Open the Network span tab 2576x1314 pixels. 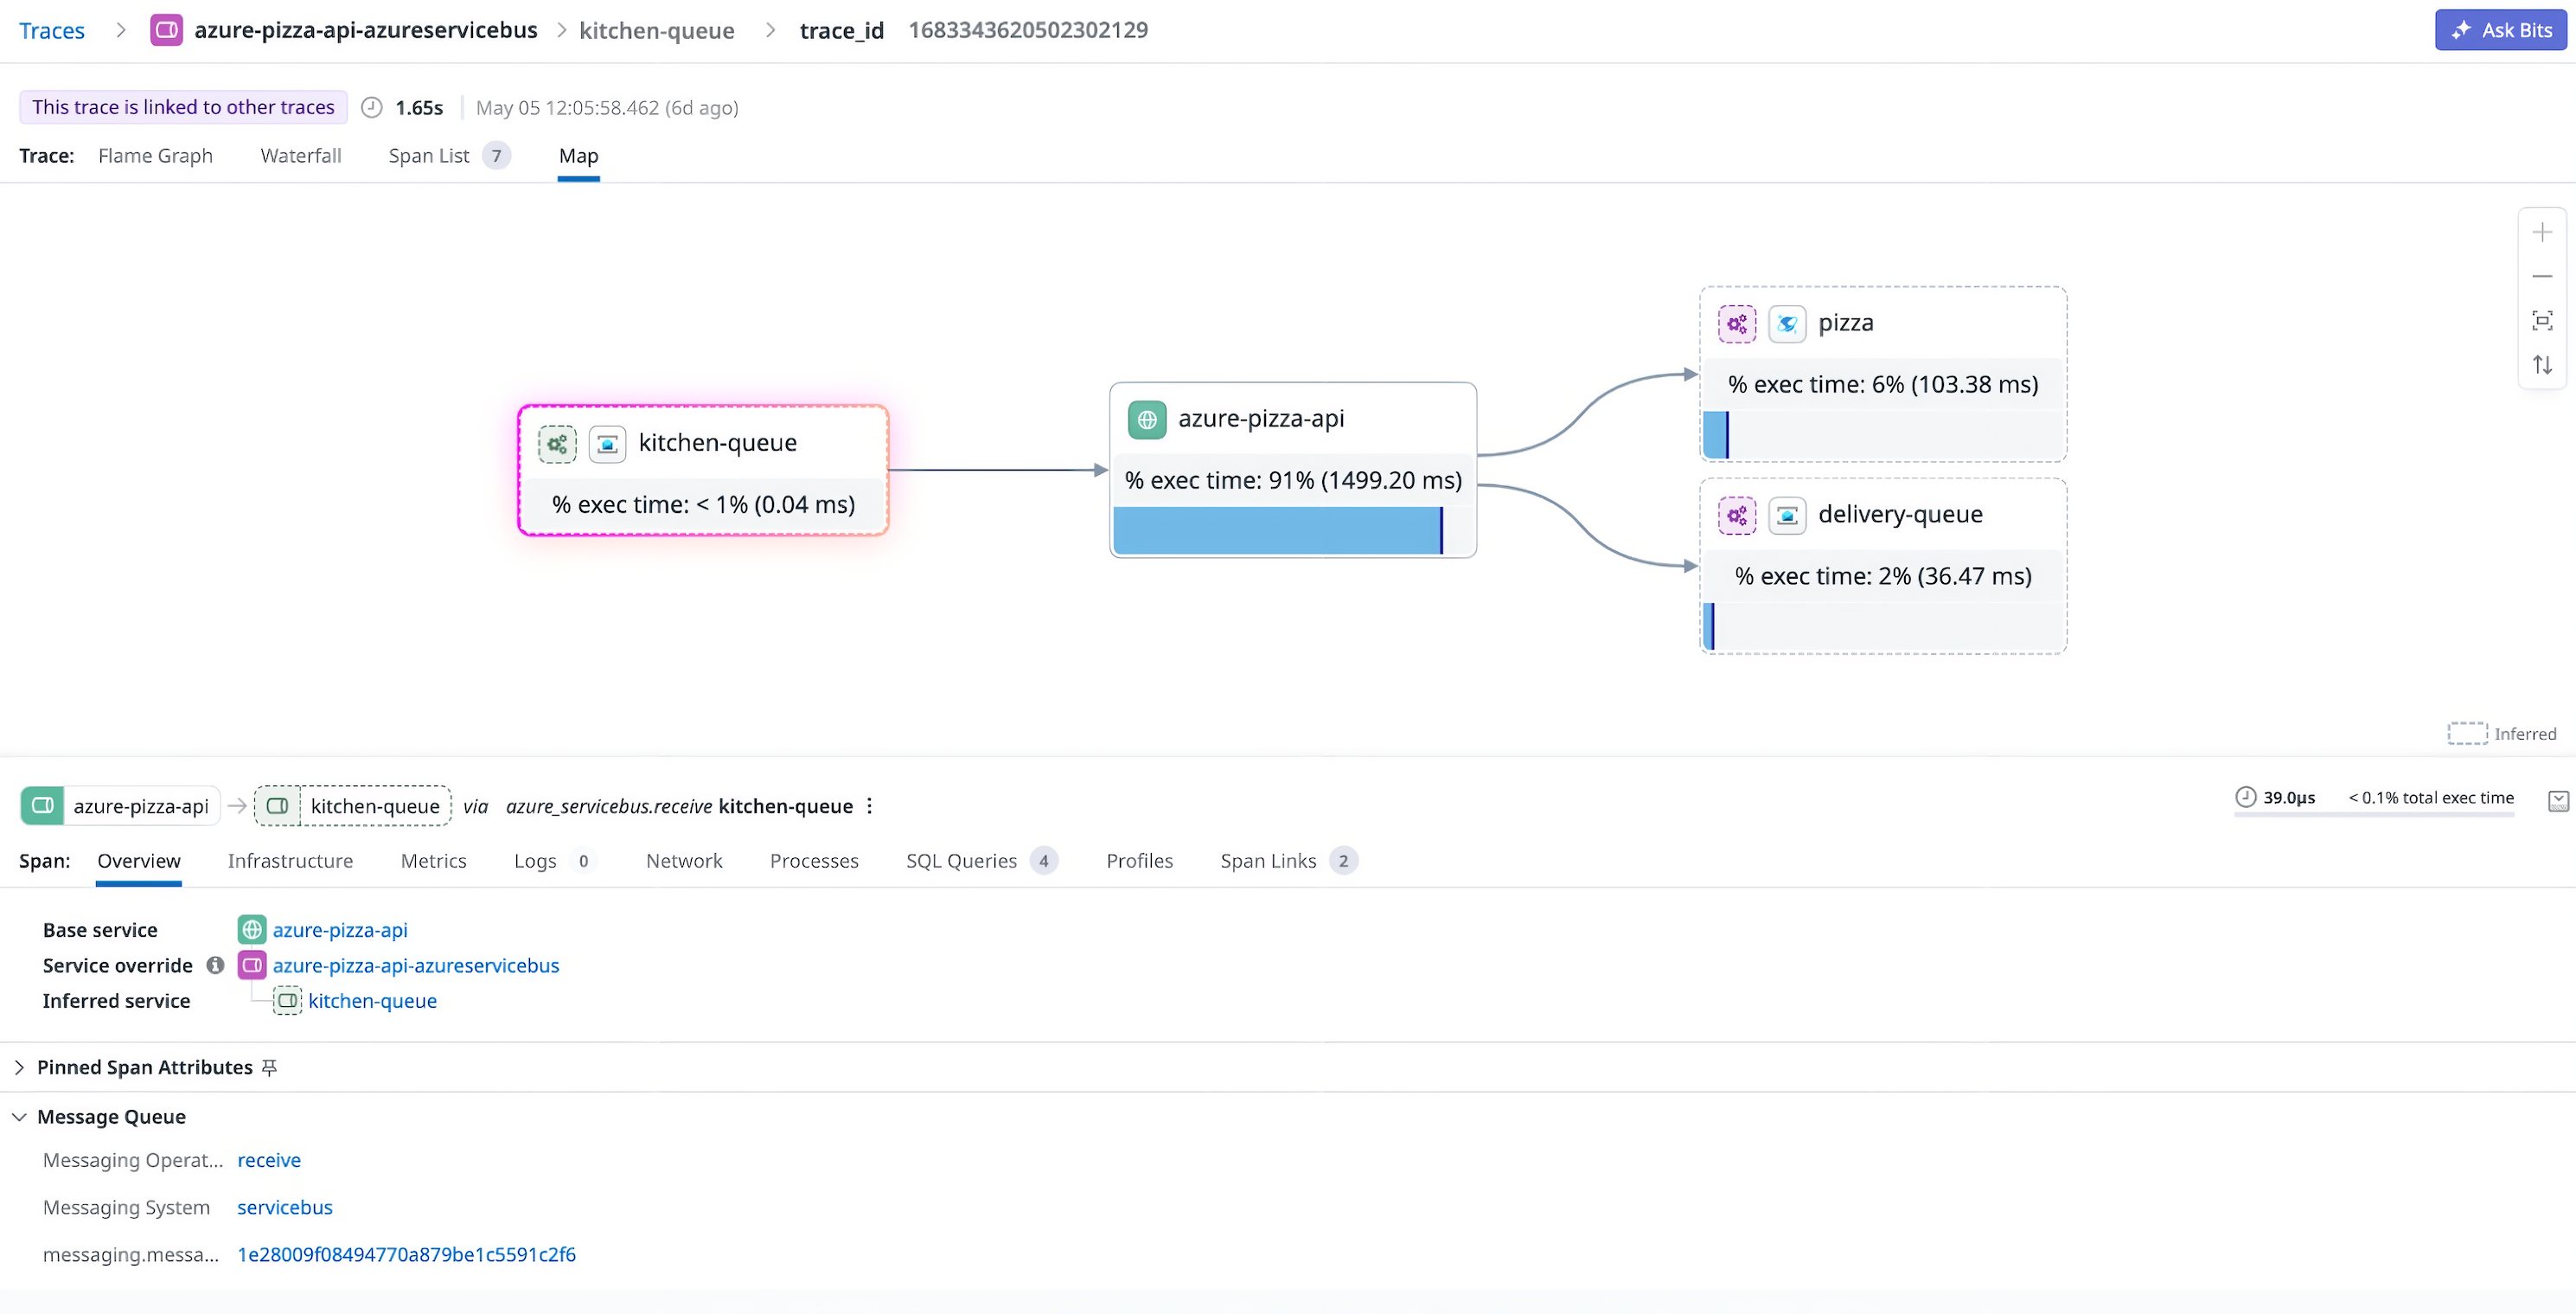684,861
